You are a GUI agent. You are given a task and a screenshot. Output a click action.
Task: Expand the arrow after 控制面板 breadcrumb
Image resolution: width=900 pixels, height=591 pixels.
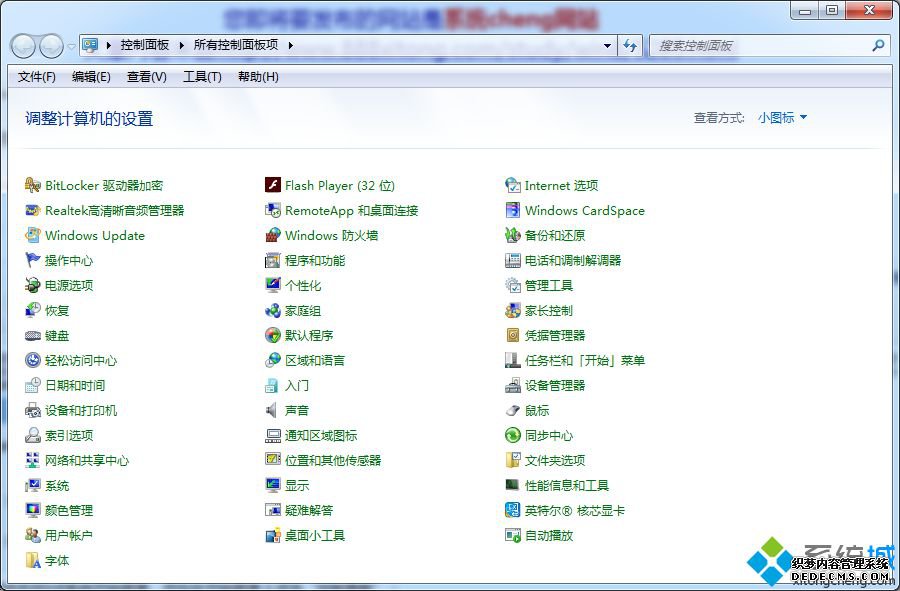(181, 45)
